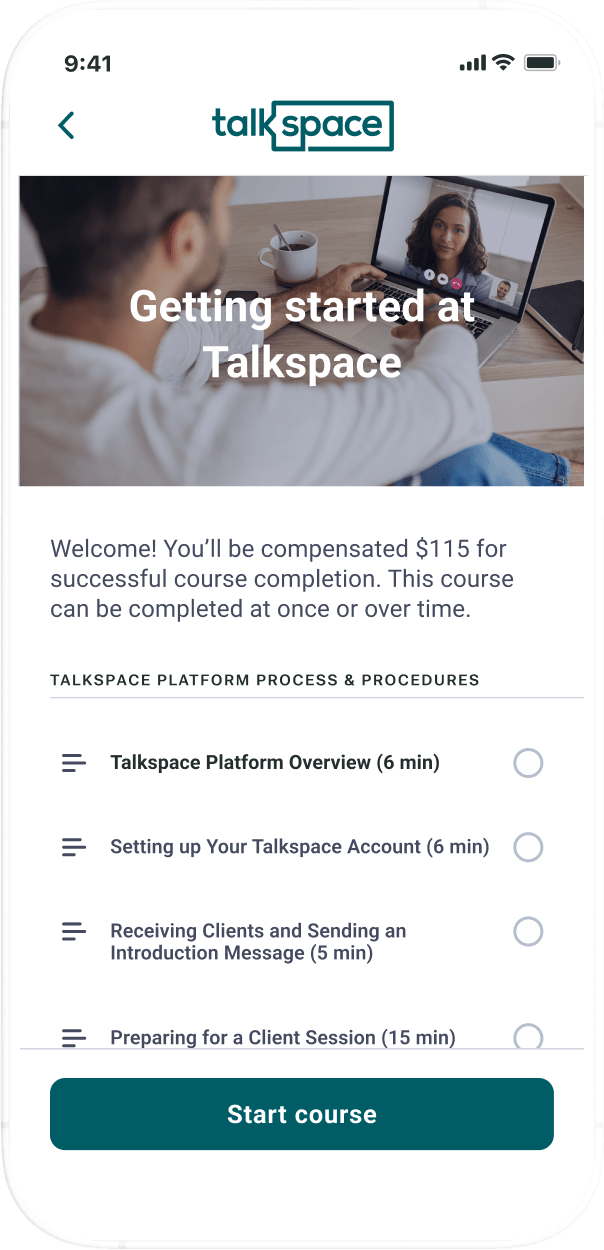Screen dimensions: 604x1250
Task: Tap the Getting started at Talkspace banner image
Action: point(302,330)
